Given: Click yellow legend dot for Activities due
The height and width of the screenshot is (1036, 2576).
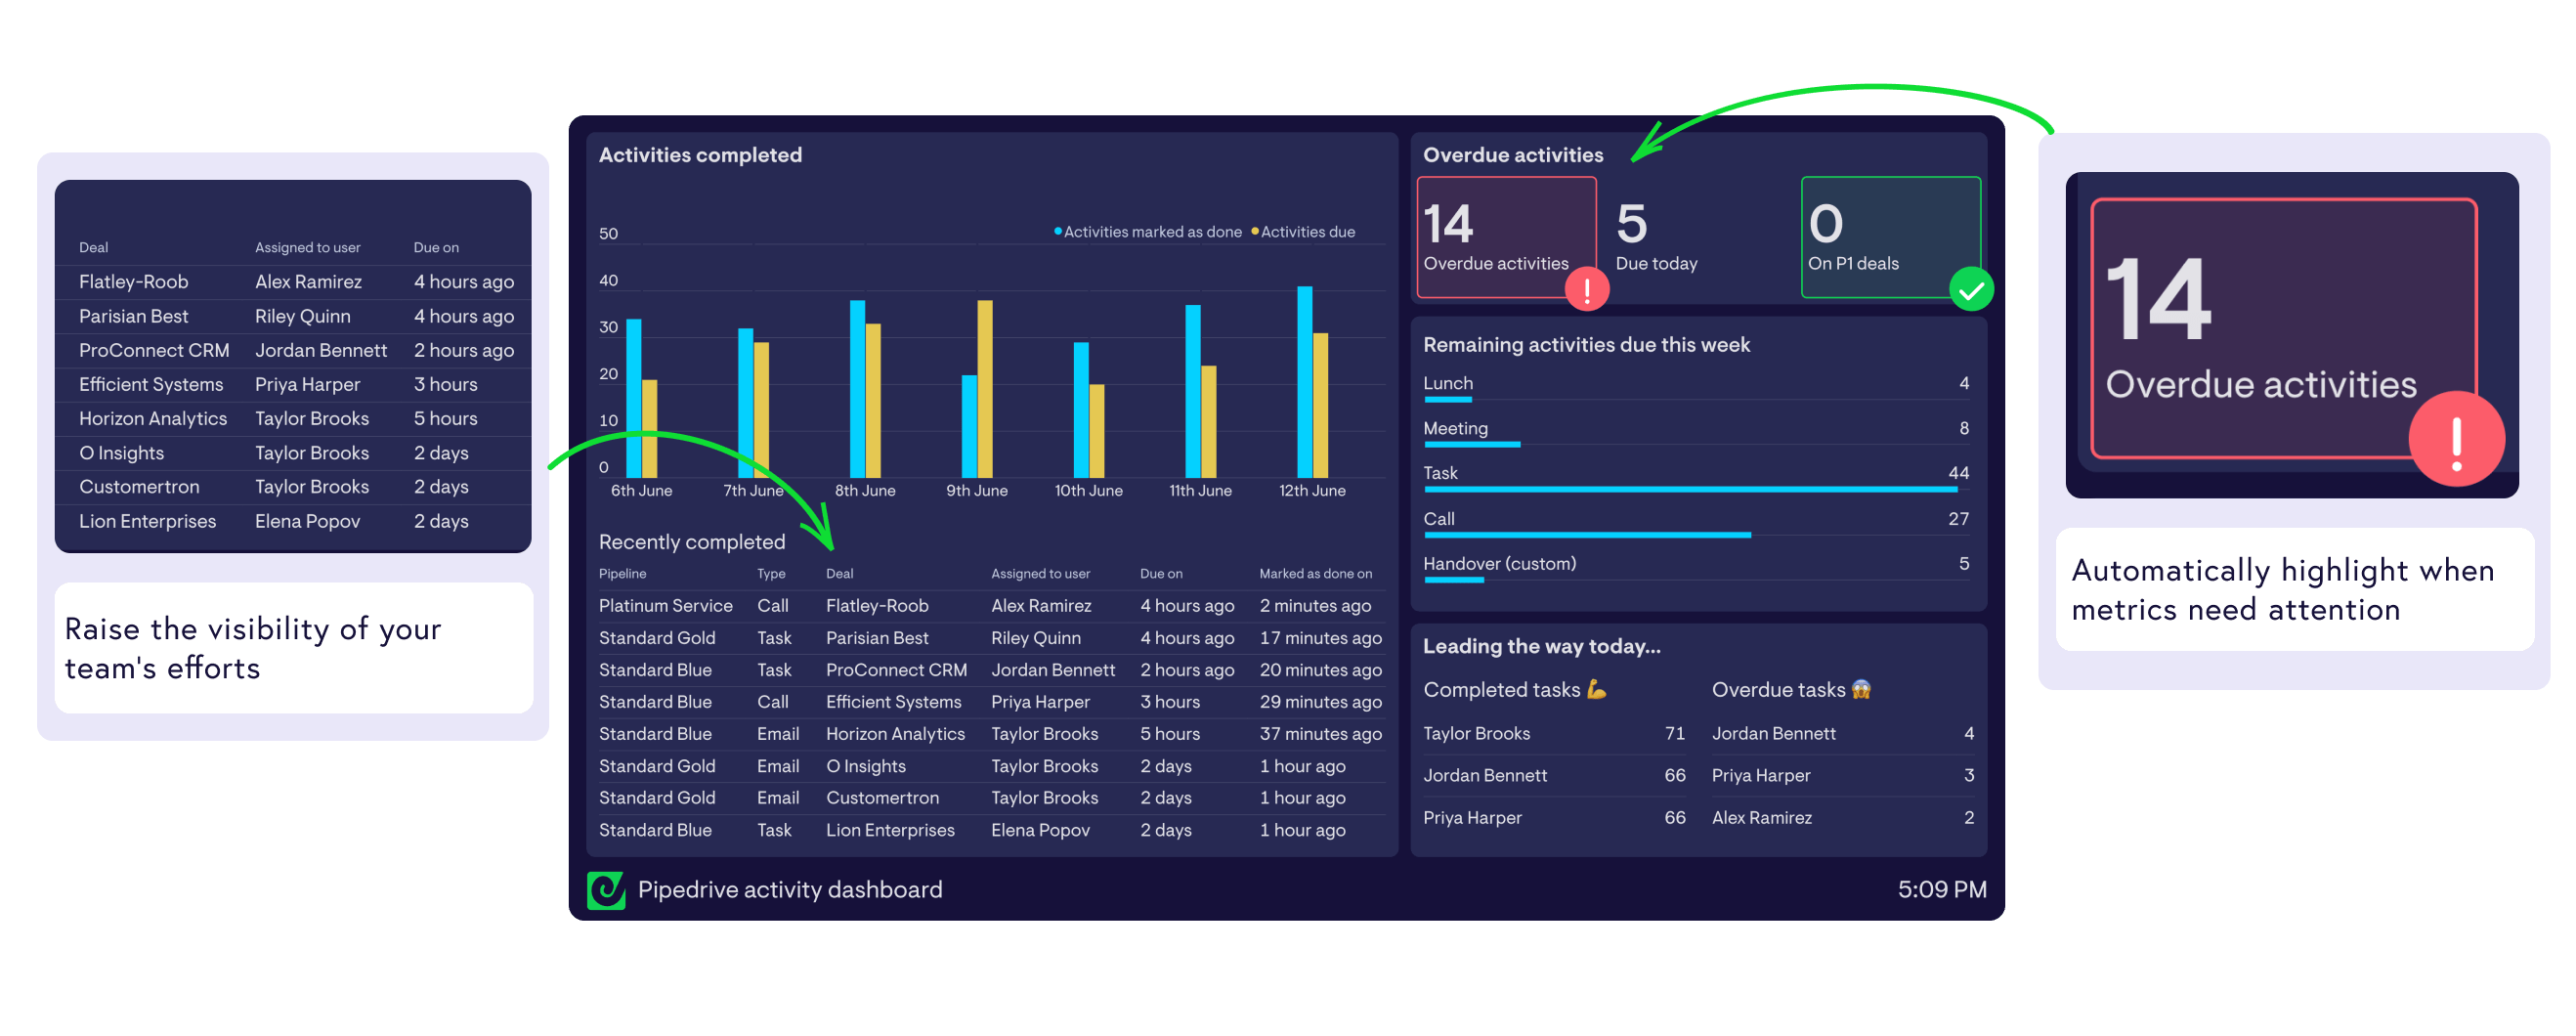Looking at the screenshot, I should (1255, 232).
